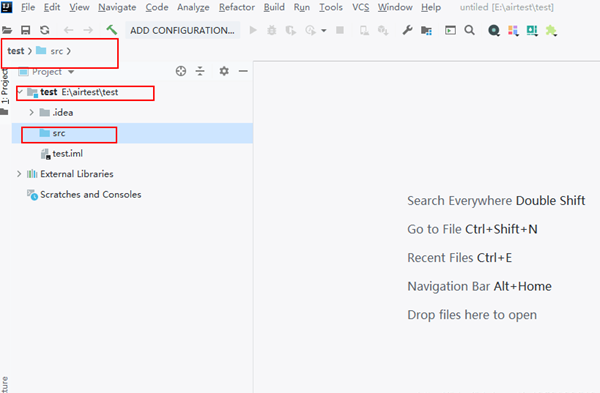This screenshot has width=600, height=393.
Task: Expand External Libraries node
Action: coord(19,174)
